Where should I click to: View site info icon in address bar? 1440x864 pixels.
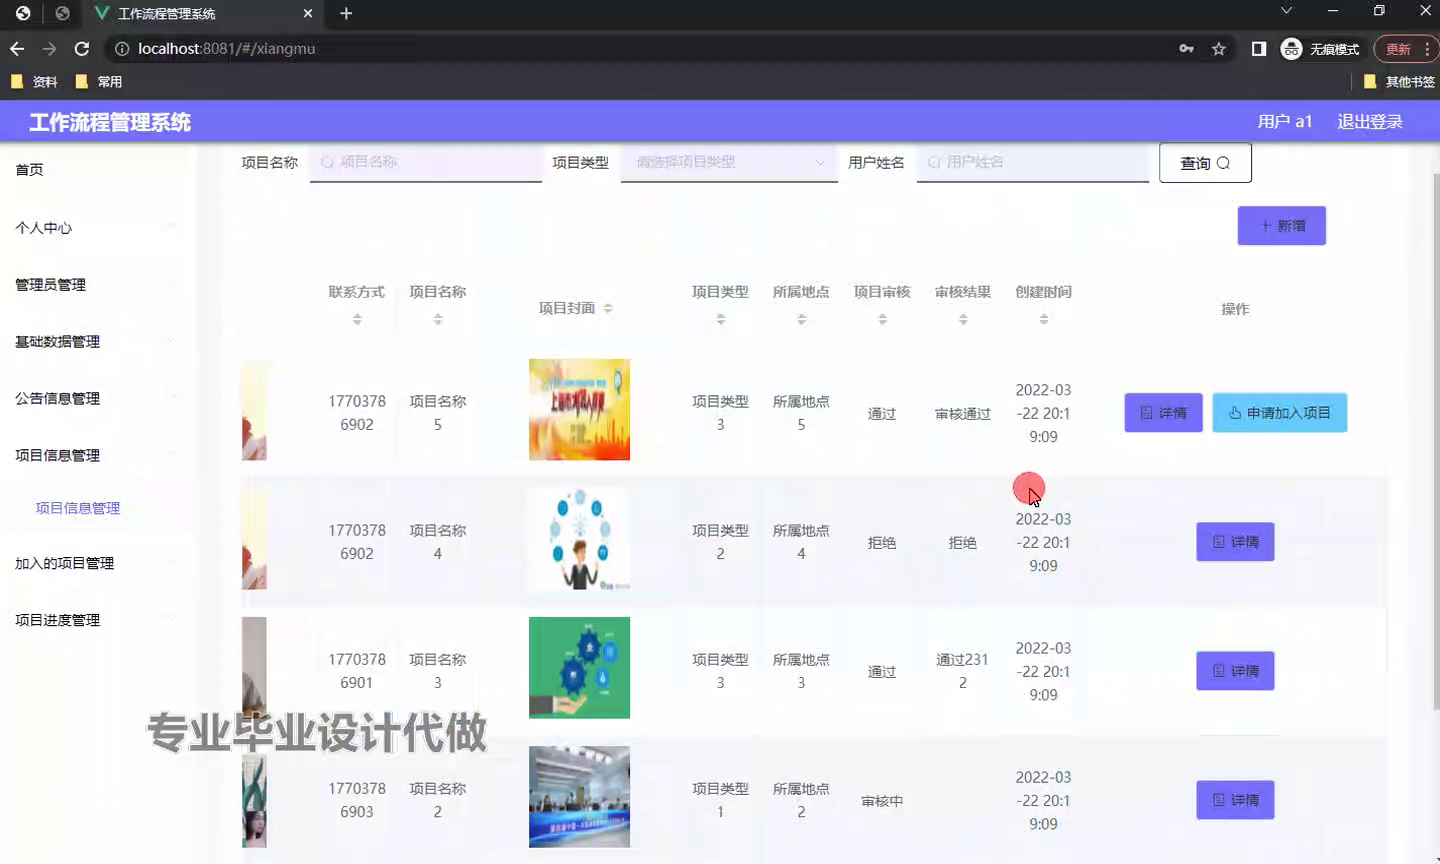point(122,48)
